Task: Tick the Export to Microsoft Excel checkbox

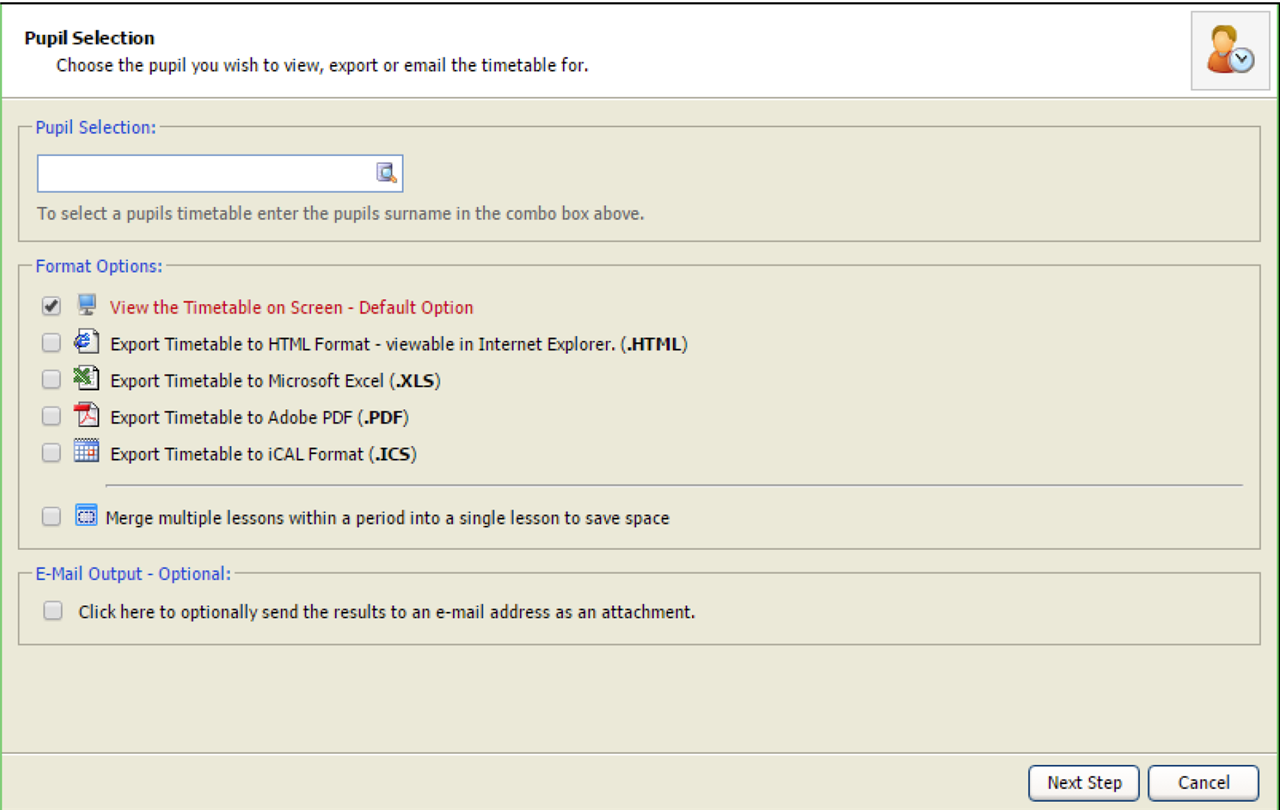Action: pos(52,380)
